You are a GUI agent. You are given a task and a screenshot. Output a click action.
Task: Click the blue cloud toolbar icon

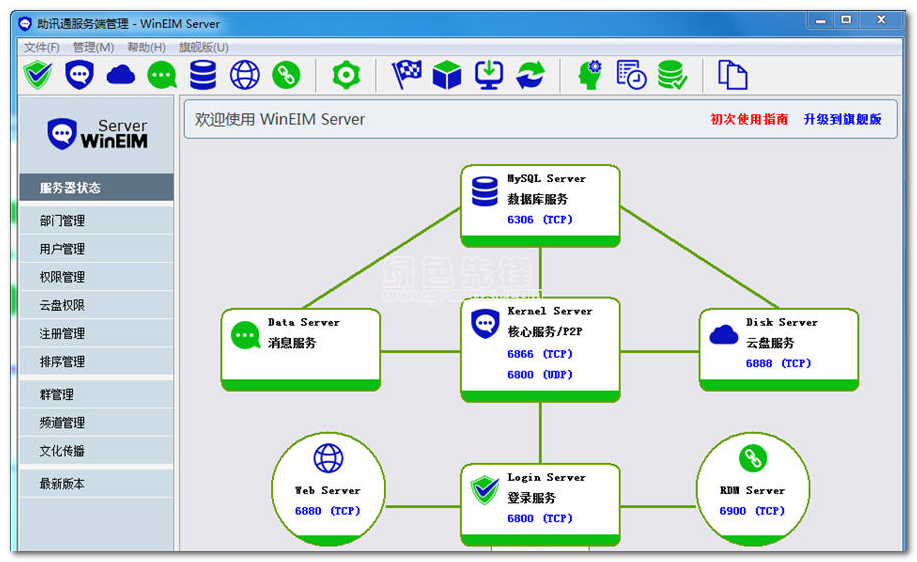click(x=121, y=75)
